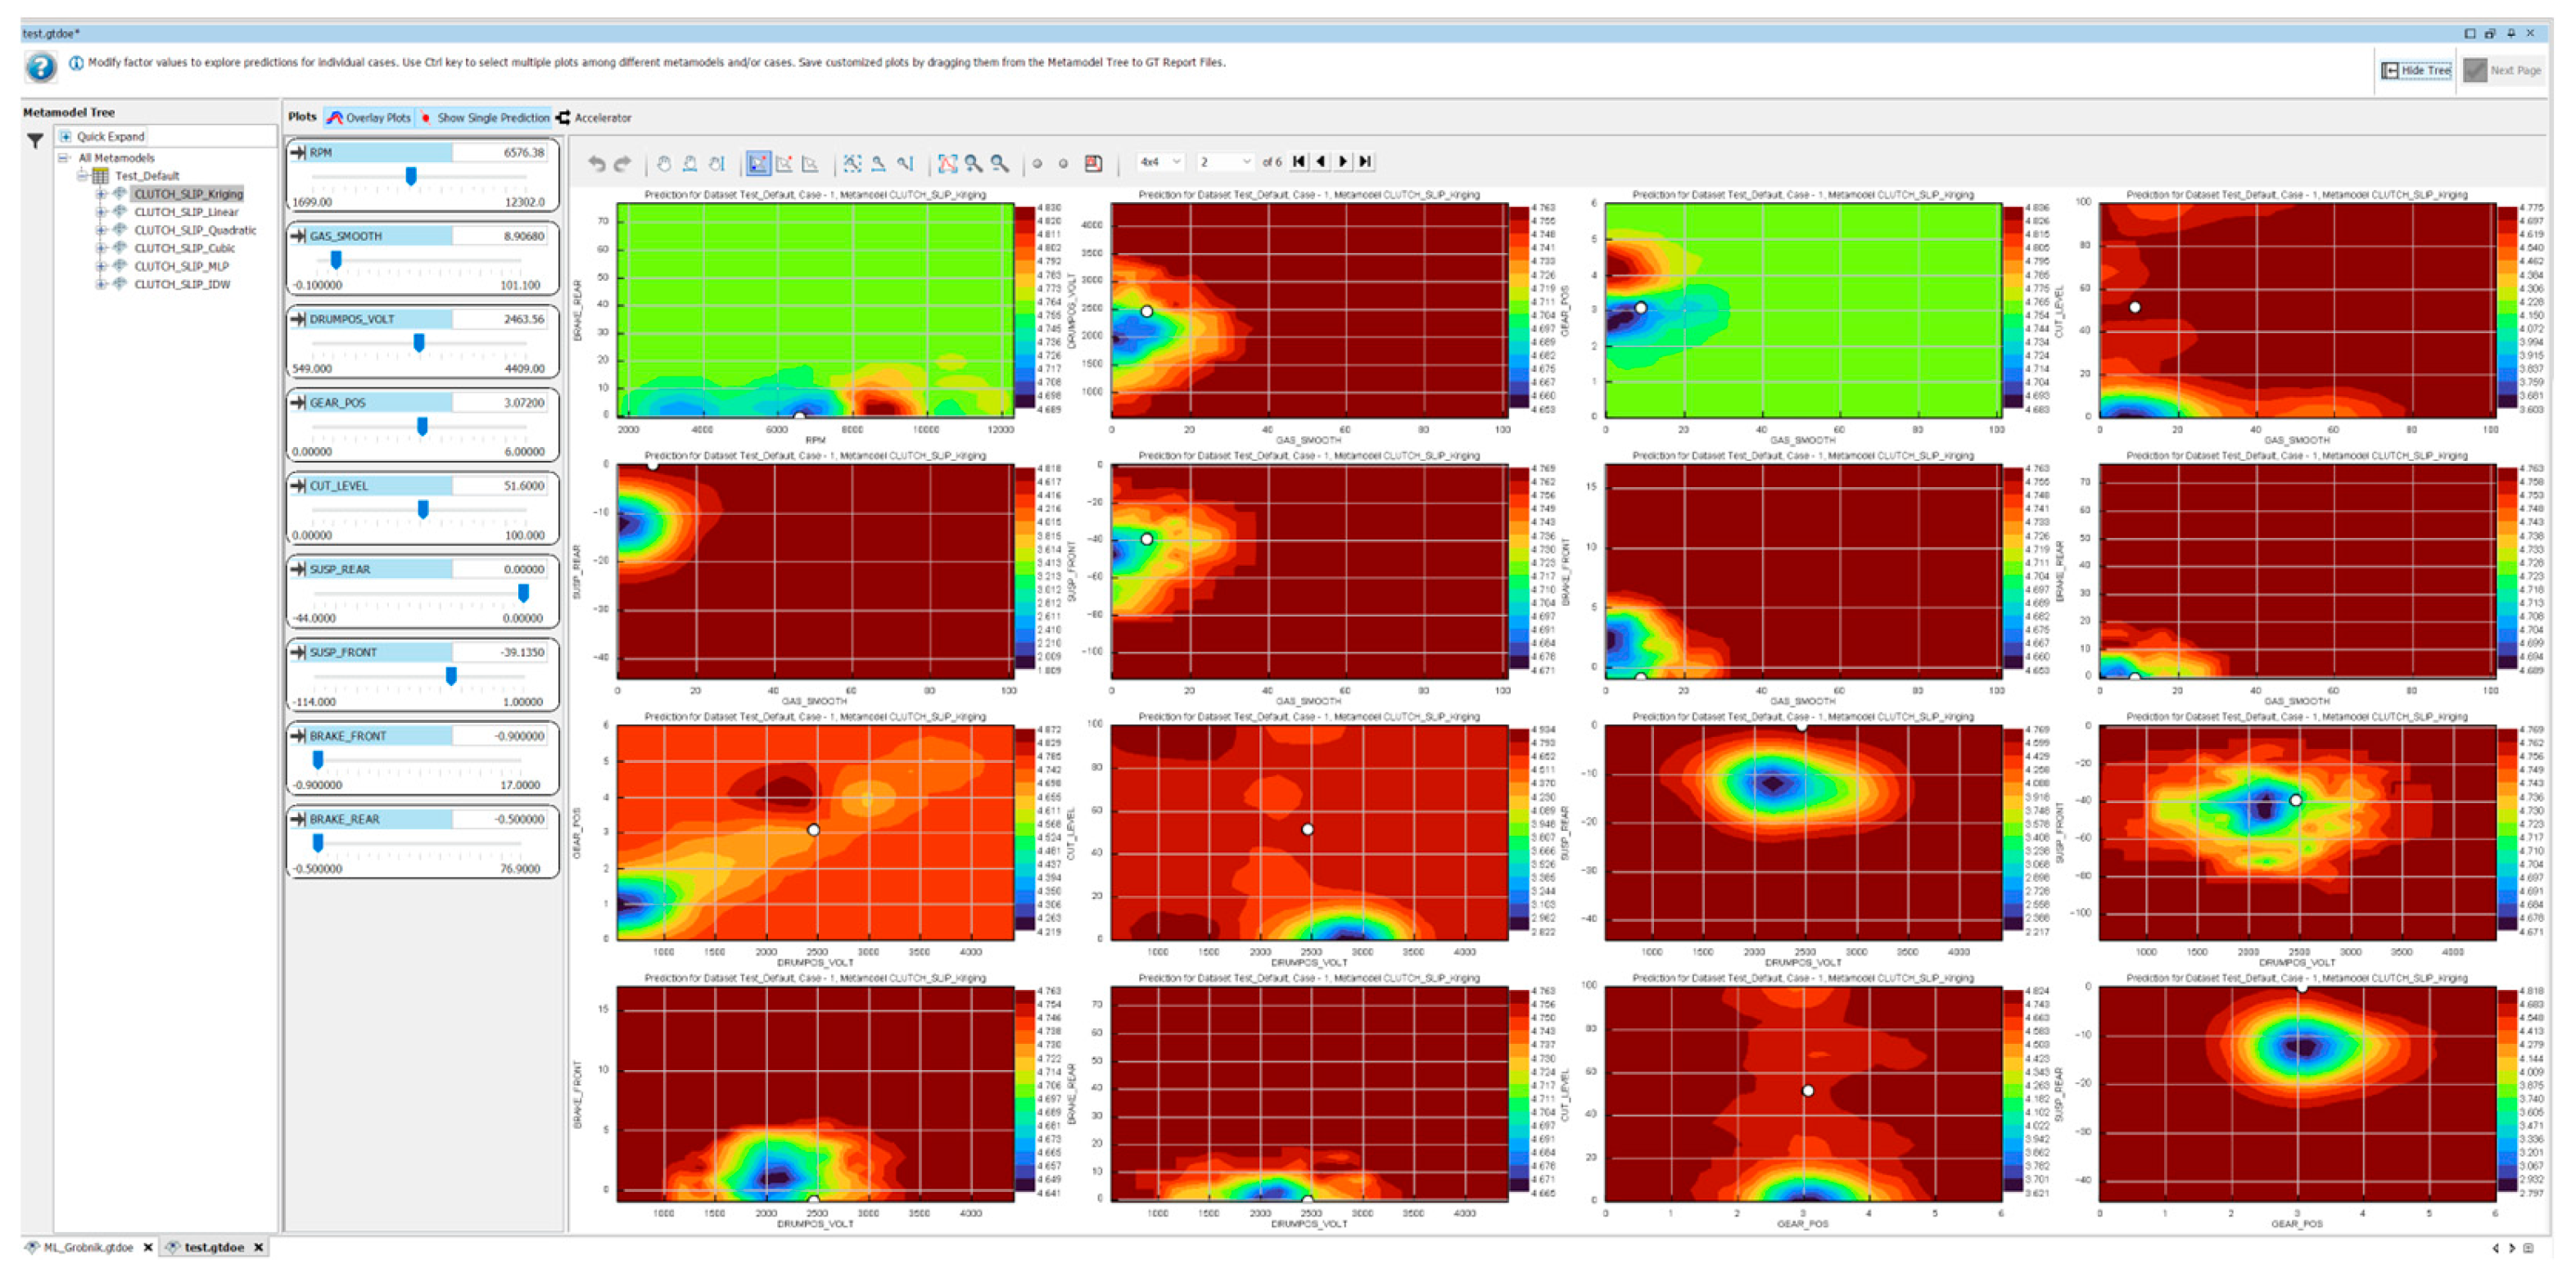
Task: Select the pan hand tool
Action: point(664,163)
